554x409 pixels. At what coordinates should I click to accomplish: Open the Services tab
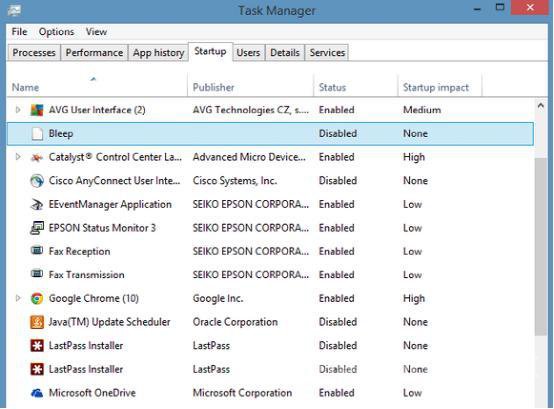pyautogui.click(x=327, y=53)
